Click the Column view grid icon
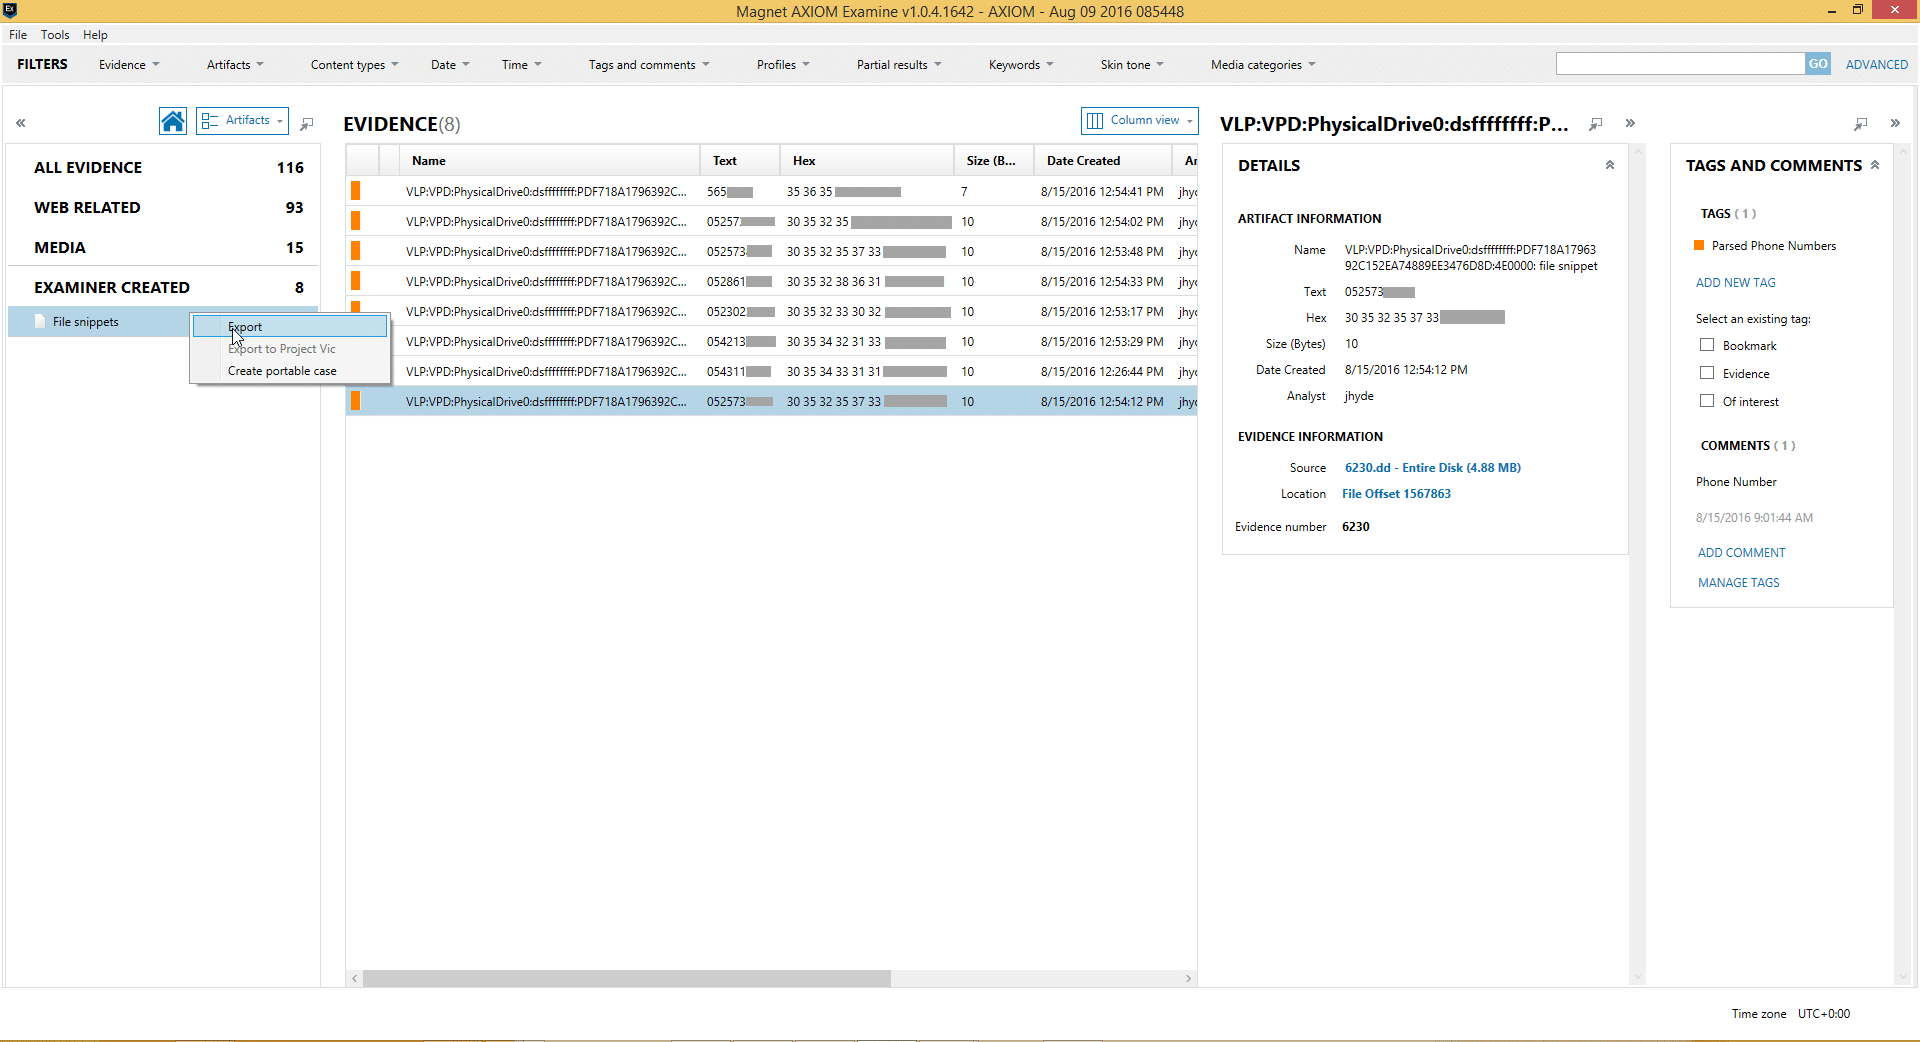1920x1042 pixels. tap(1095, 120)
